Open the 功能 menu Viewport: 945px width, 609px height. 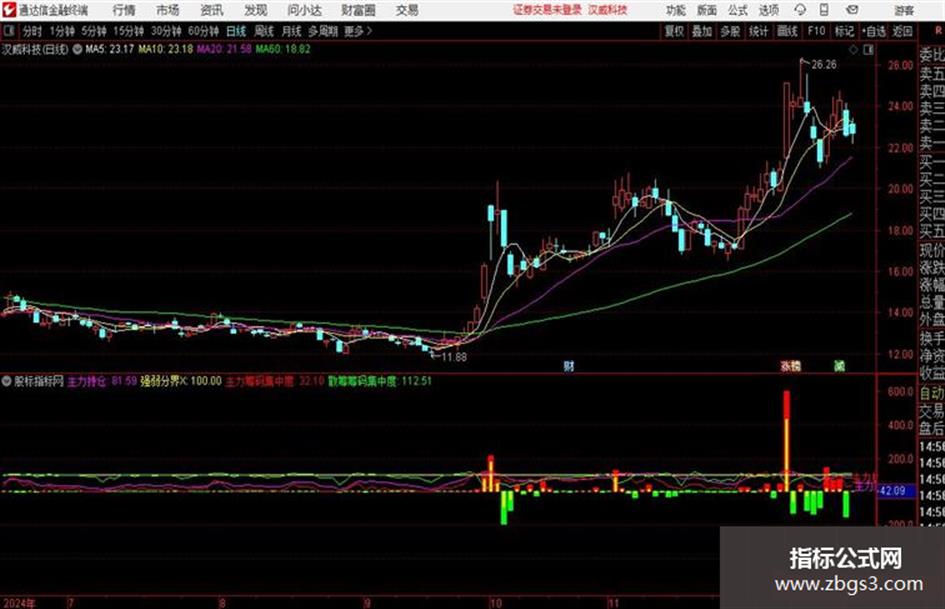coord(676,10)
